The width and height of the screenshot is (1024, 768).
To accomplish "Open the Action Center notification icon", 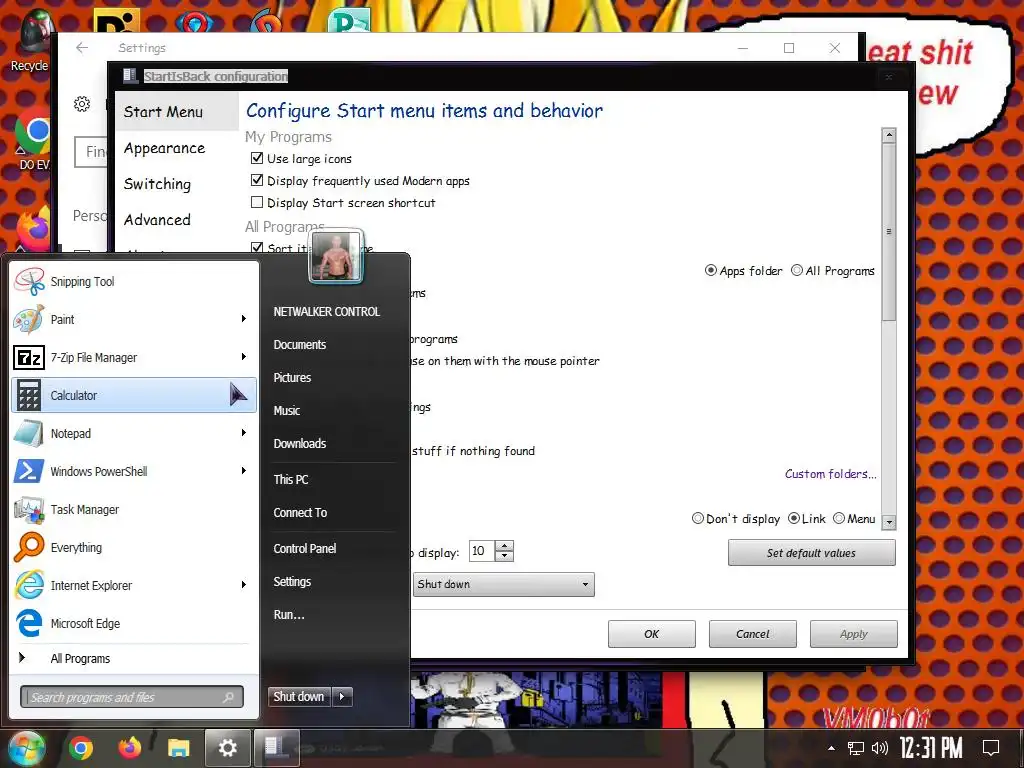I will 991,748.
